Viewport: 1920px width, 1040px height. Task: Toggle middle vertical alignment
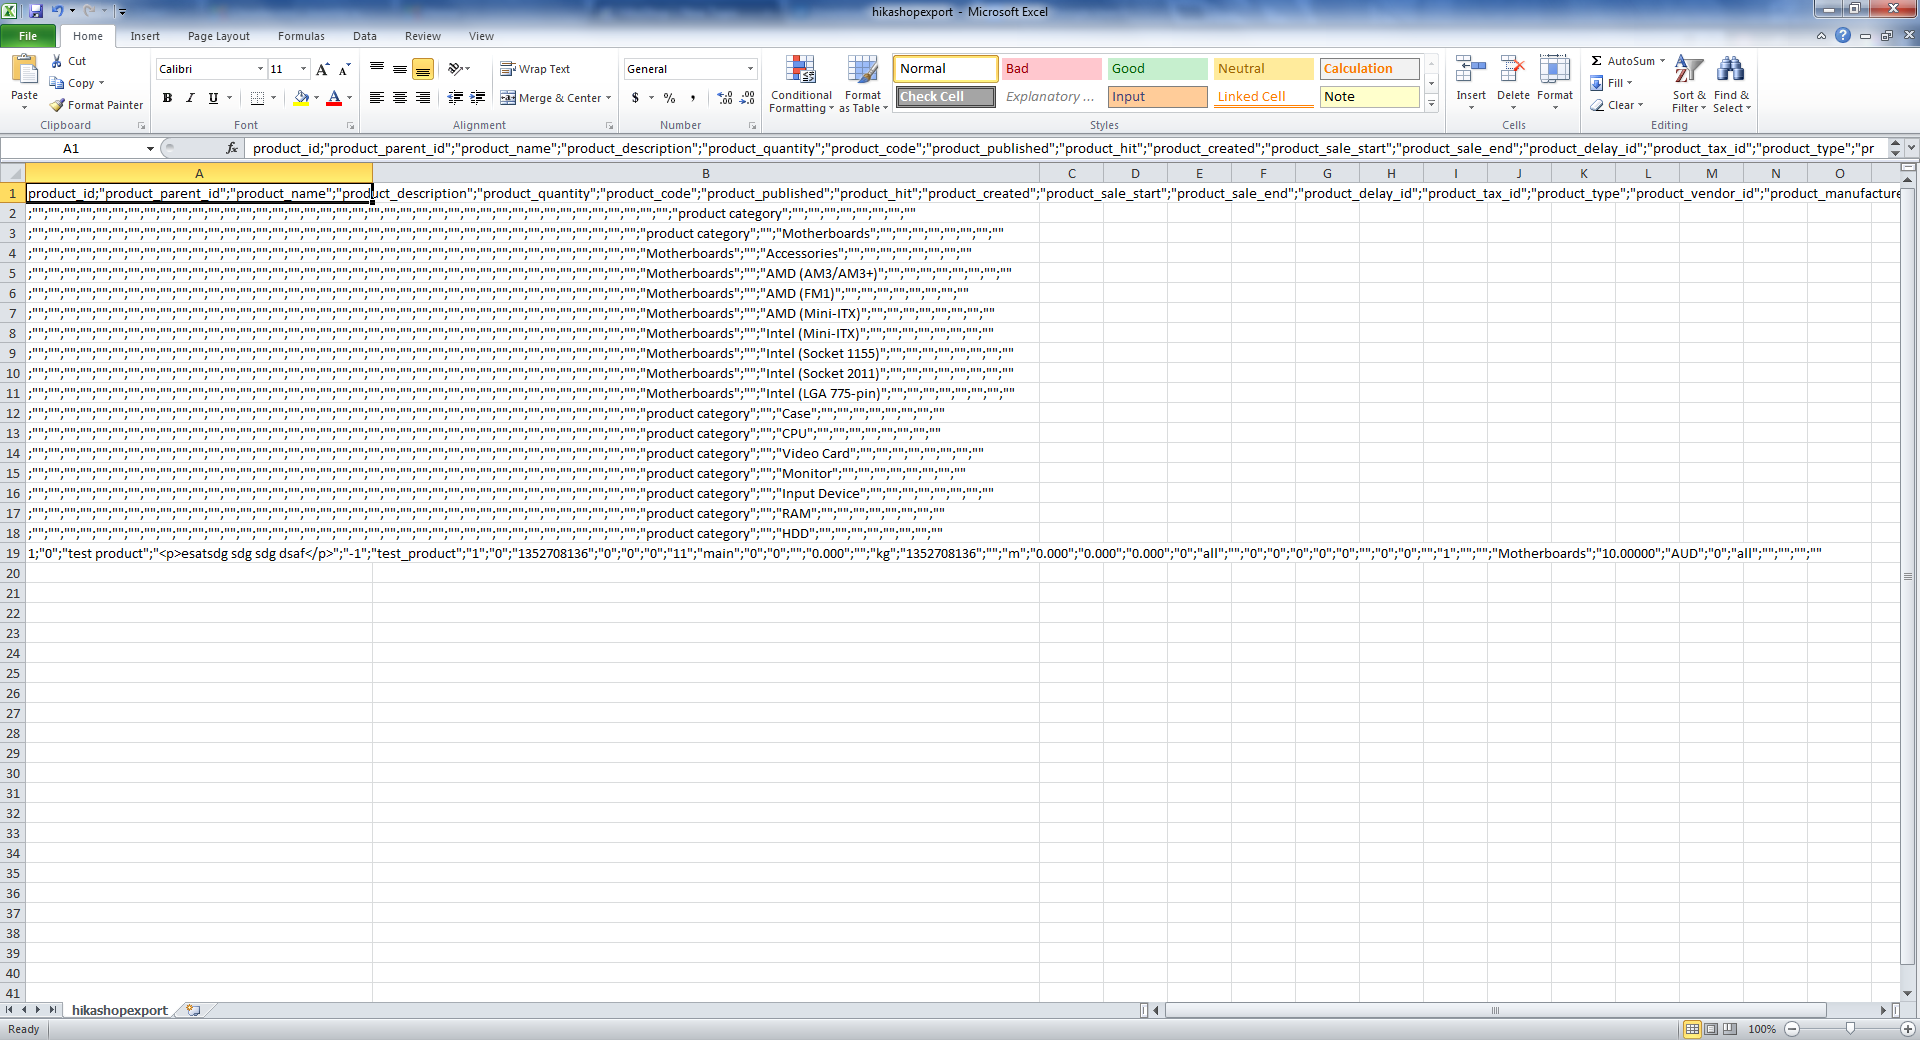(400, 68)
